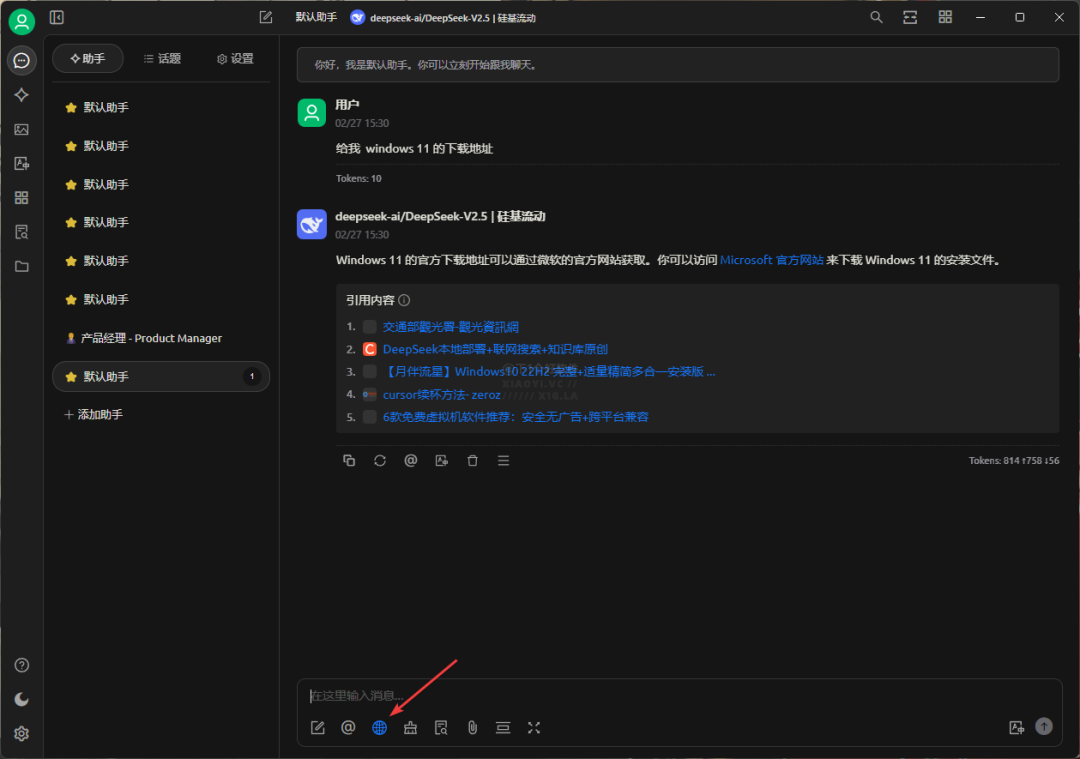Viewport: 1080px width, 759px height.
Task: Click the assistant greeting prompt banner
Action: point(678,65)
